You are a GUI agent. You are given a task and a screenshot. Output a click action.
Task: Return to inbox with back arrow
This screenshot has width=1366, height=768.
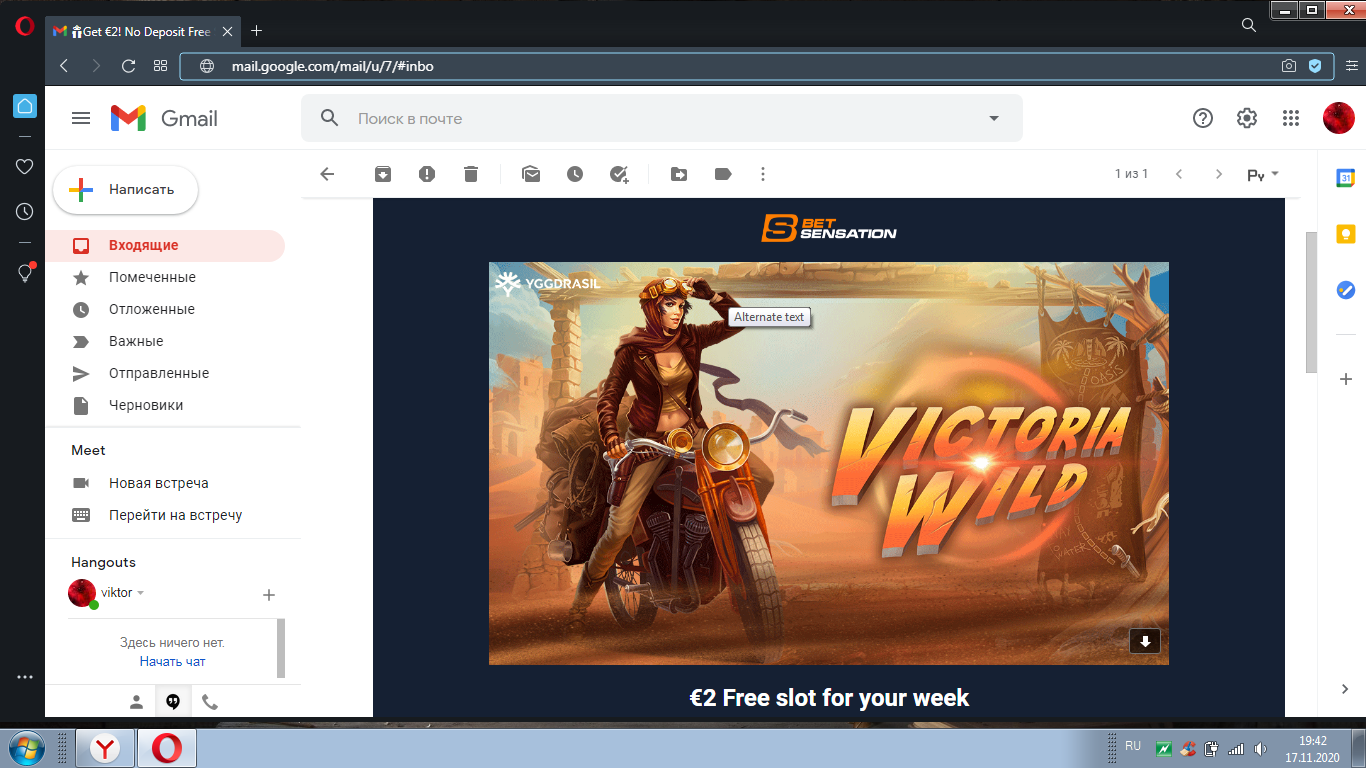point(327,174)
